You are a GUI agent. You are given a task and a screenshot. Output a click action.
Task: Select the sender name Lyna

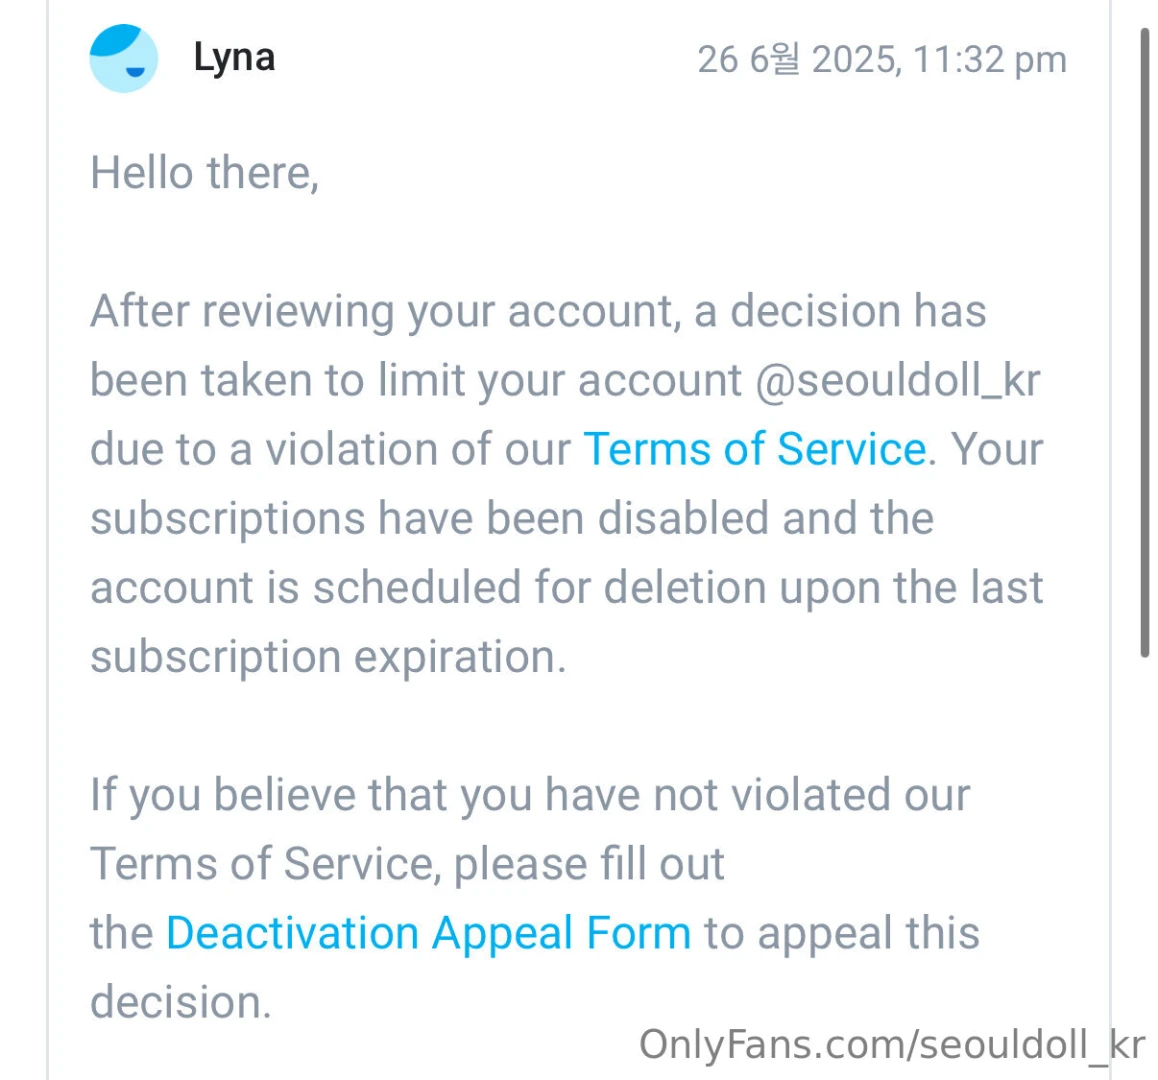click(x=234, y=57)
